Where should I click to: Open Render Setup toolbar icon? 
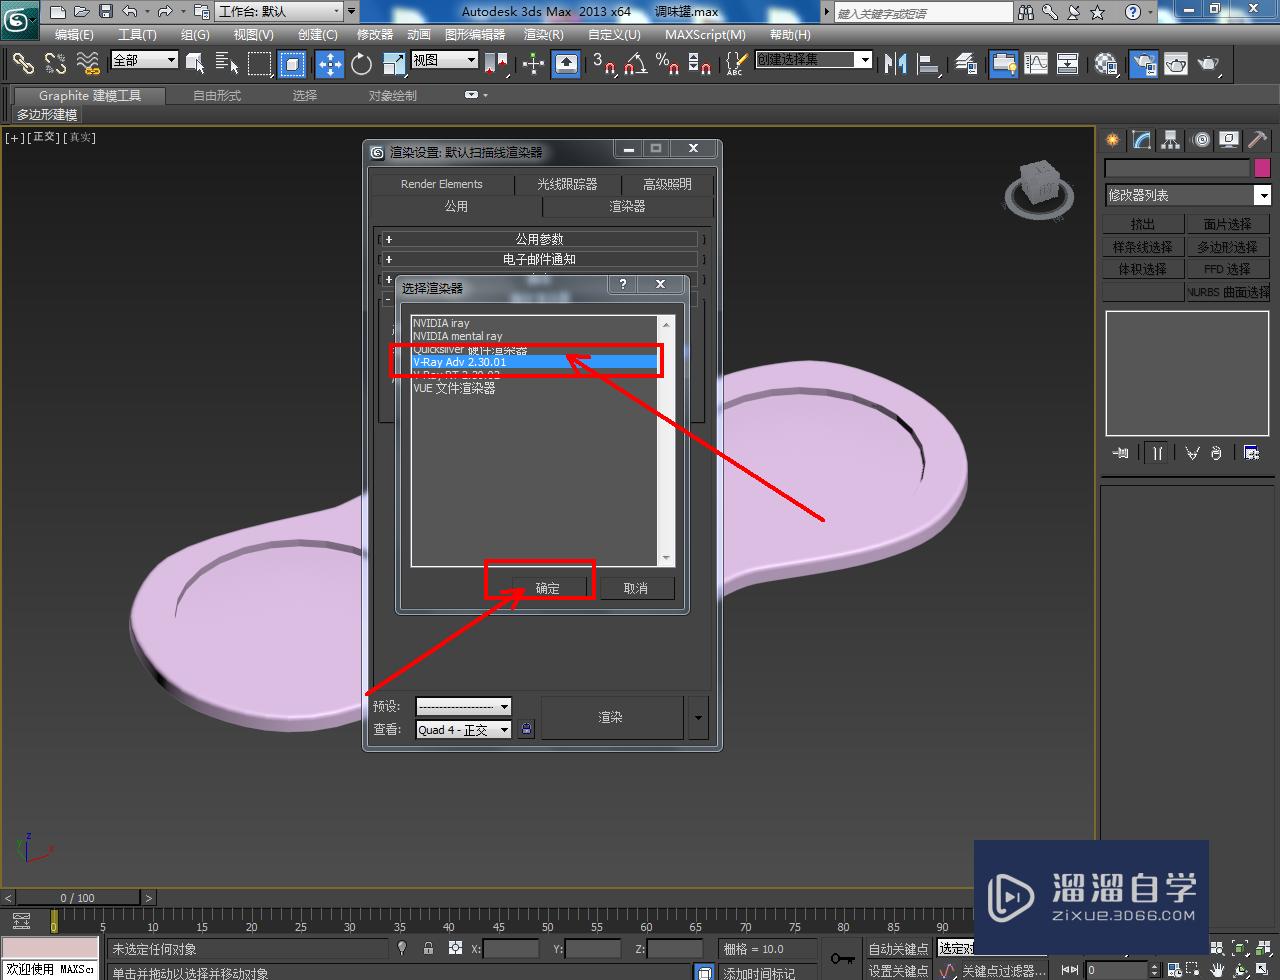pos(1144,64)
